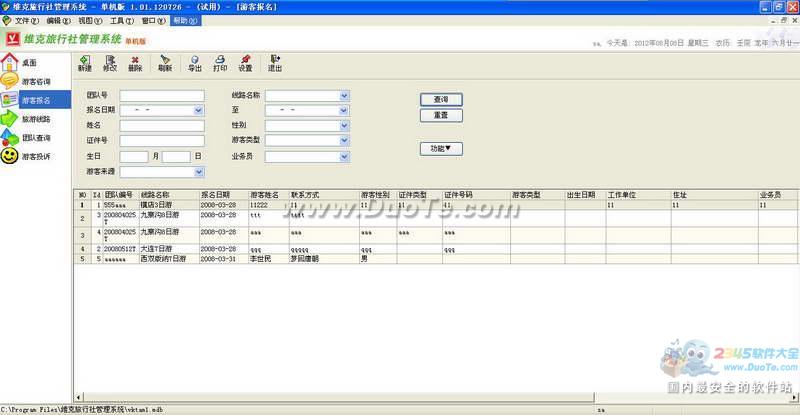Click the 修改 (Edit) toolbar icon
This screenshot has width=800, height=415.
(x=110, y=63)
